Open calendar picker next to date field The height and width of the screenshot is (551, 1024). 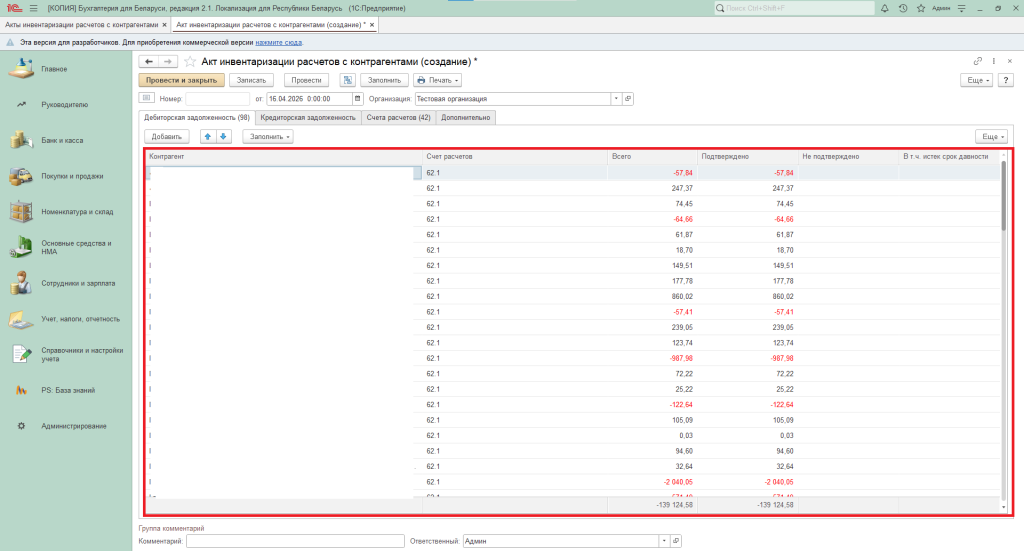point(359,99)
